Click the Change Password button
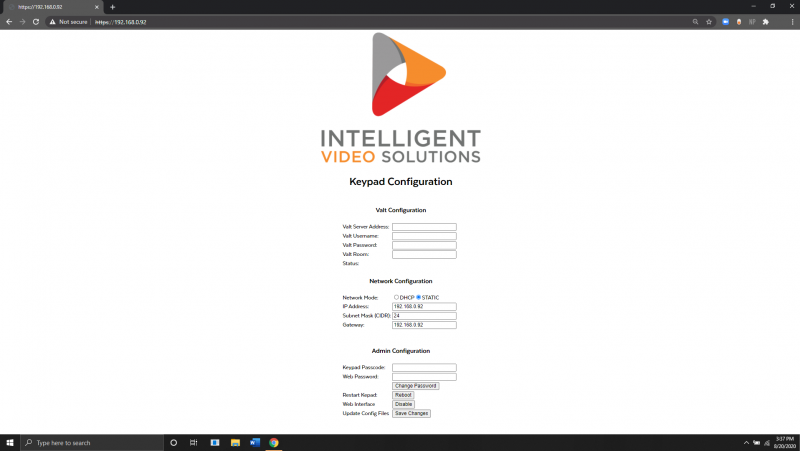This screenshot has height=451, width=800. (x=415, y=386)
